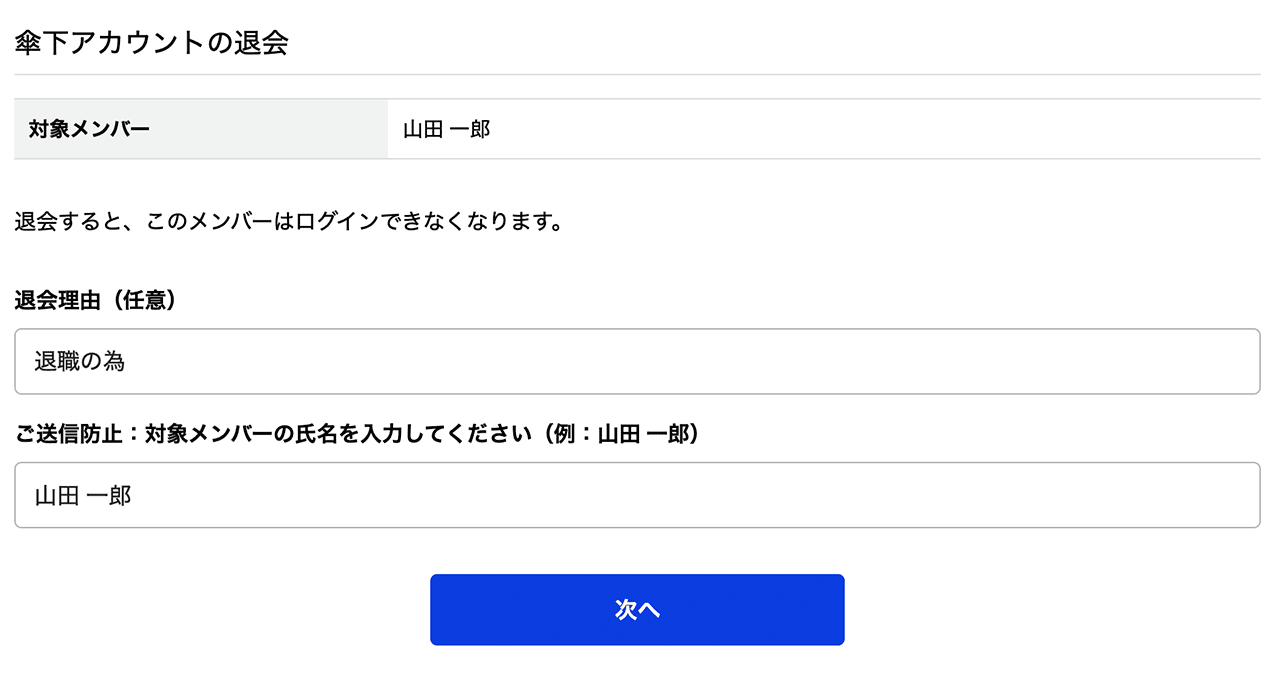1280x700 pixels.
Task: Click the end of text in the reason field
Action: click(127, 362)
